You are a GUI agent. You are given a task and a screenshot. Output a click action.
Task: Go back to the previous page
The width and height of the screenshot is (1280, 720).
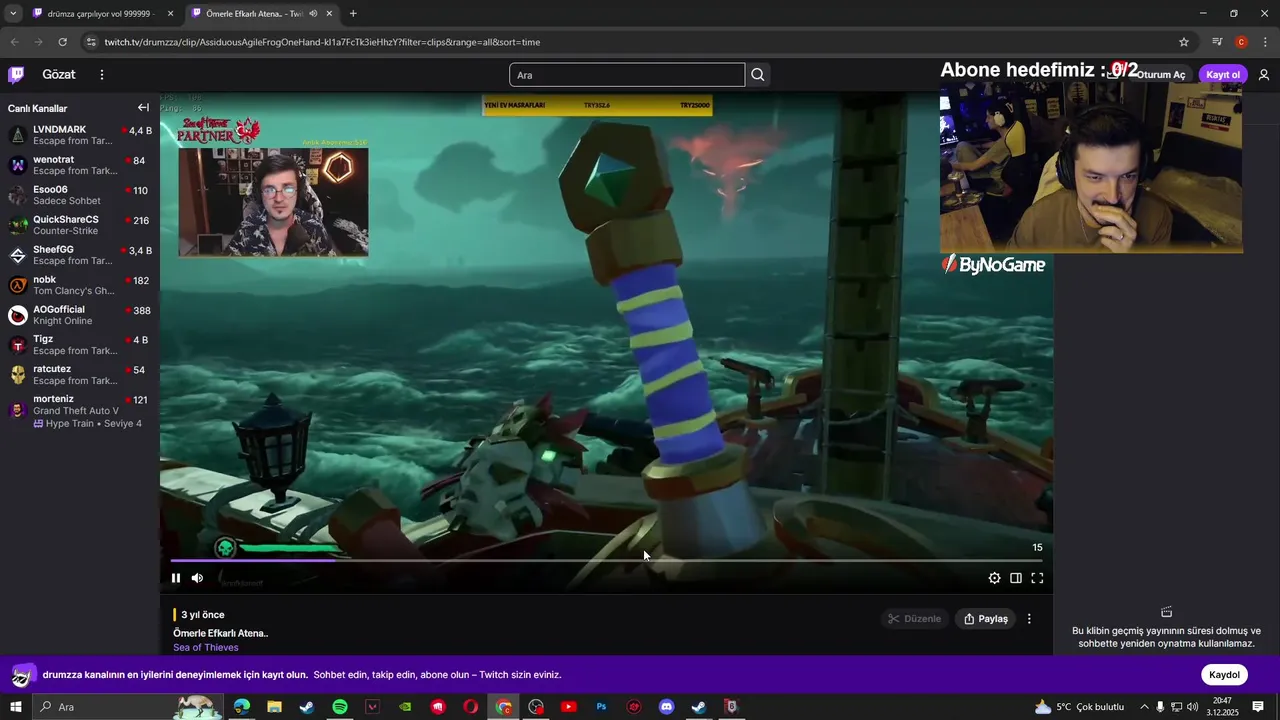point(14,42)
